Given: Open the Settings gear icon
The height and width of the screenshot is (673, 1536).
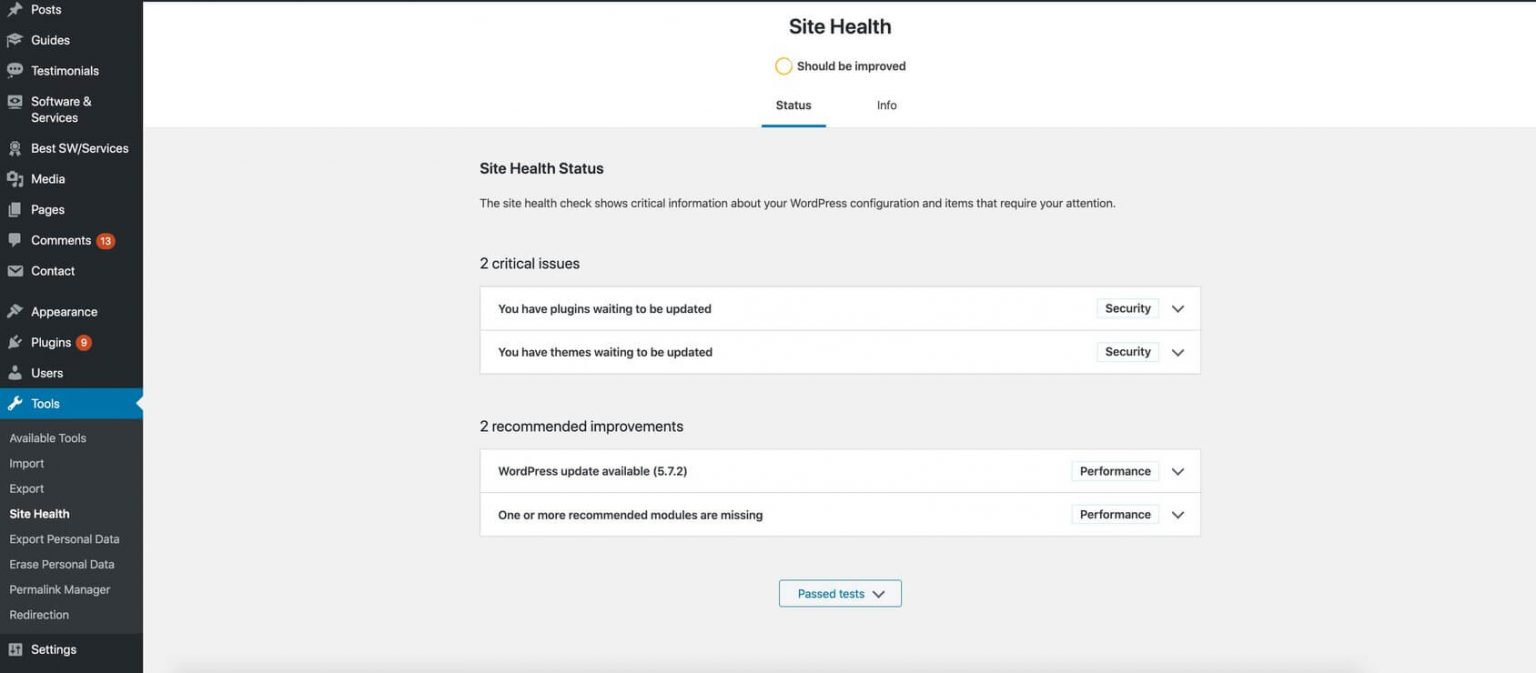Looking at the screenshot, I should tap(14, 649).
